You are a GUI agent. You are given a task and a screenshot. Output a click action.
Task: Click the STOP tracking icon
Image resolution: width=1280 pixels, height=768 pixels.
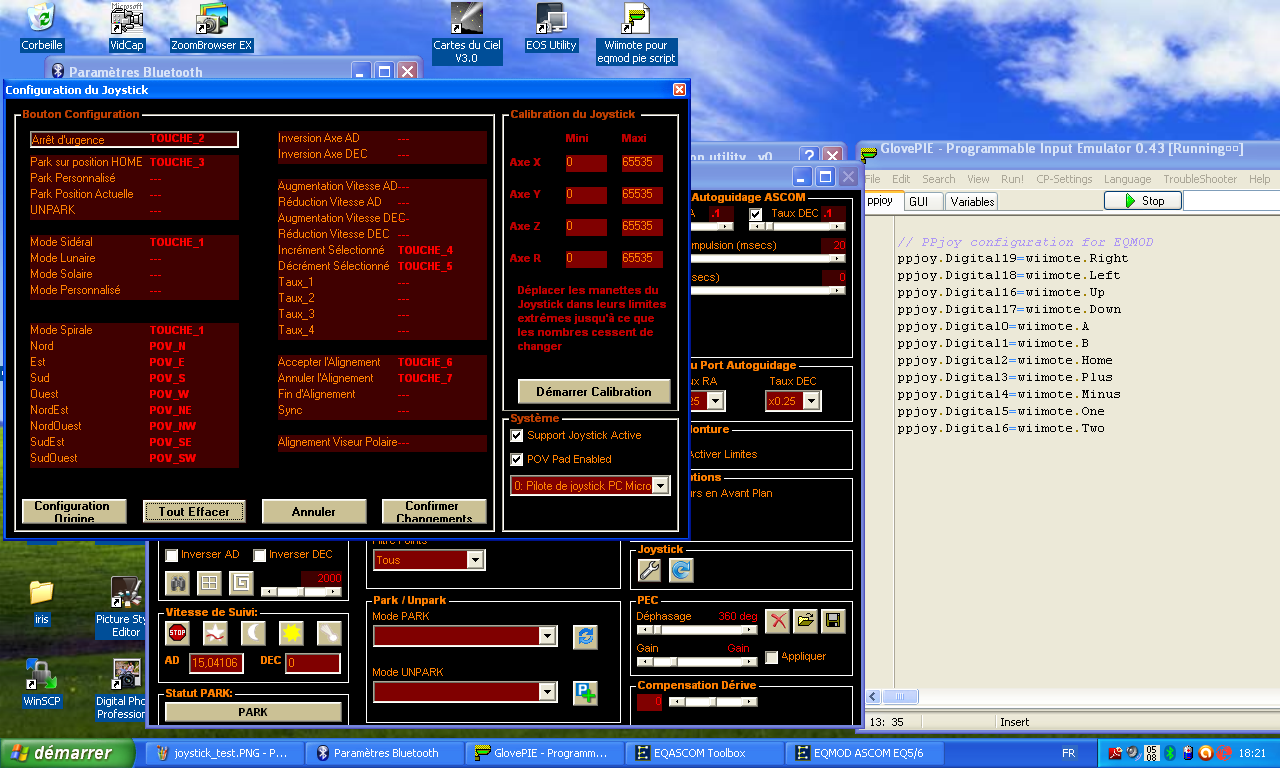click(177, 632)
